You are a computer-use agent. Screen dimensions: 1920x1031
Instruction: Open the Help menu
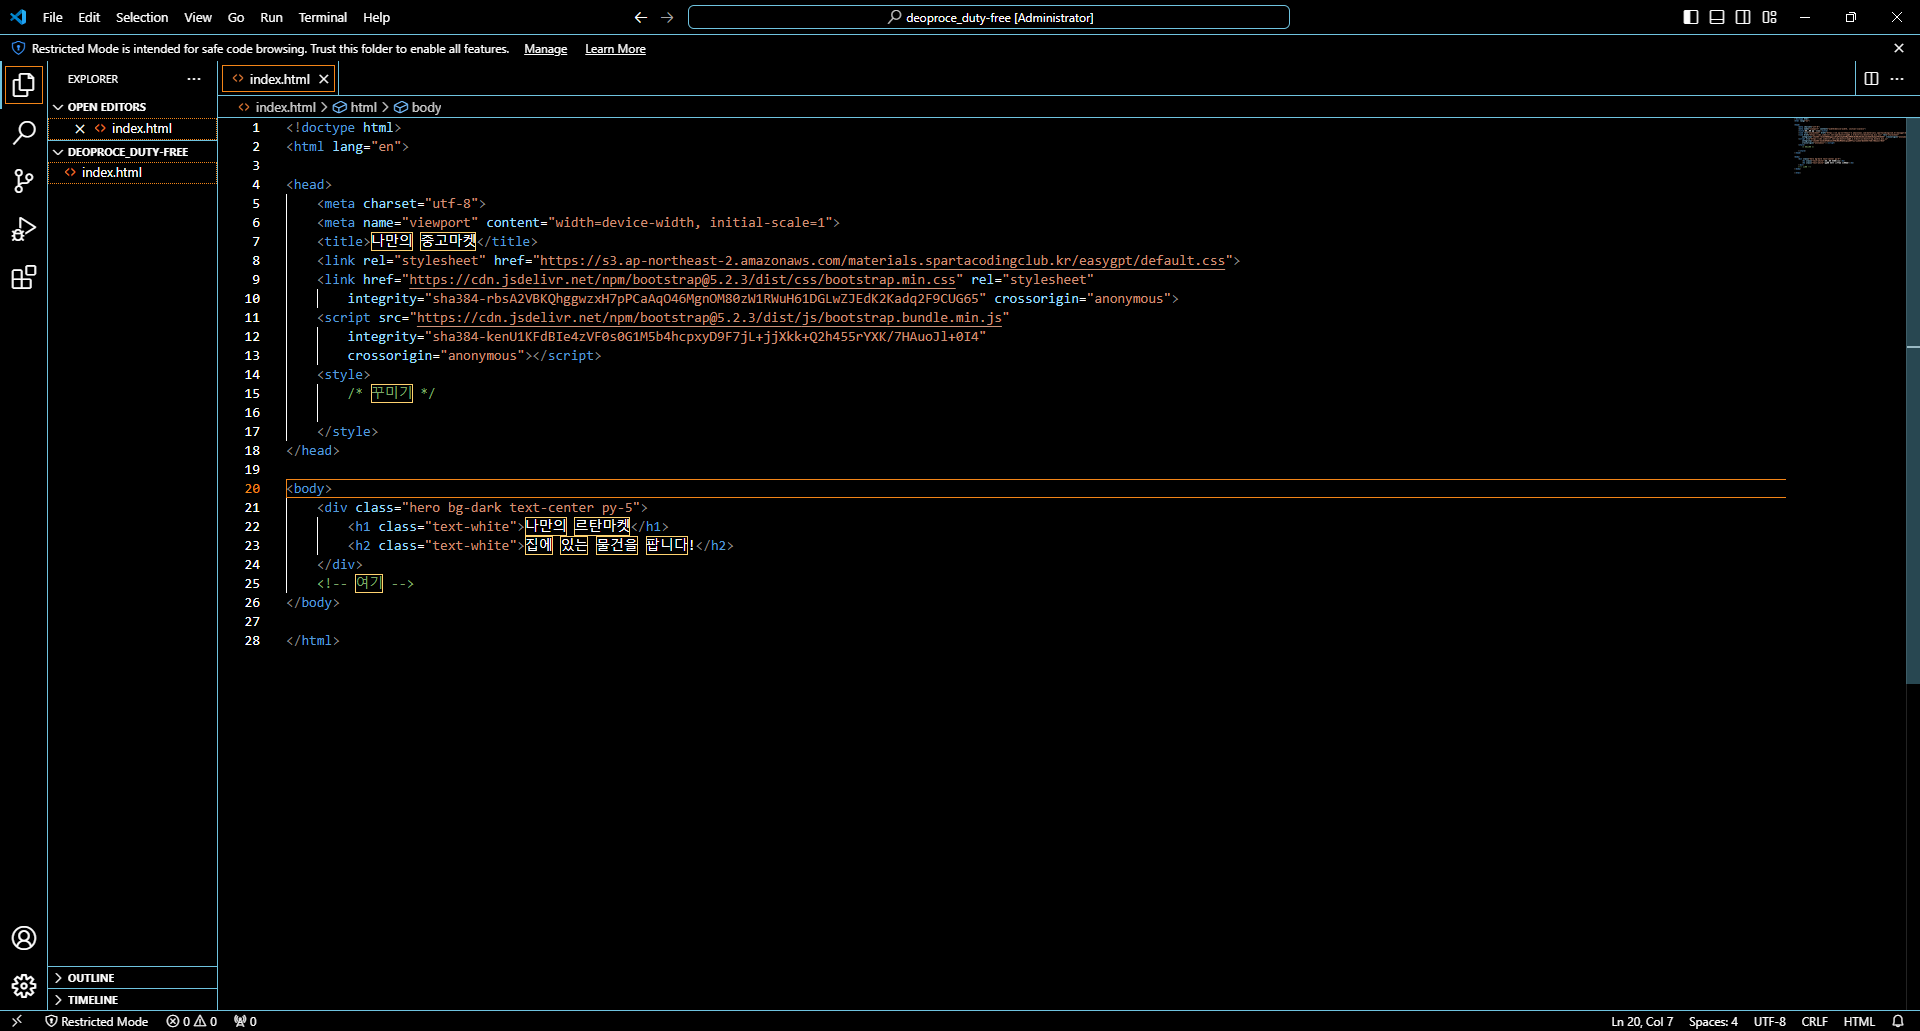[x=377, y=17]
